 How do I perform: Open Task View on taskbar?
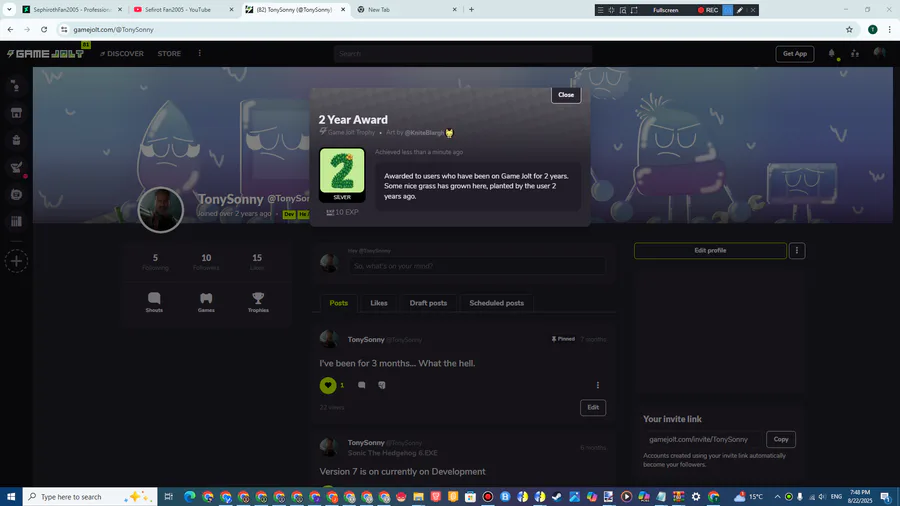pos(169,497)
